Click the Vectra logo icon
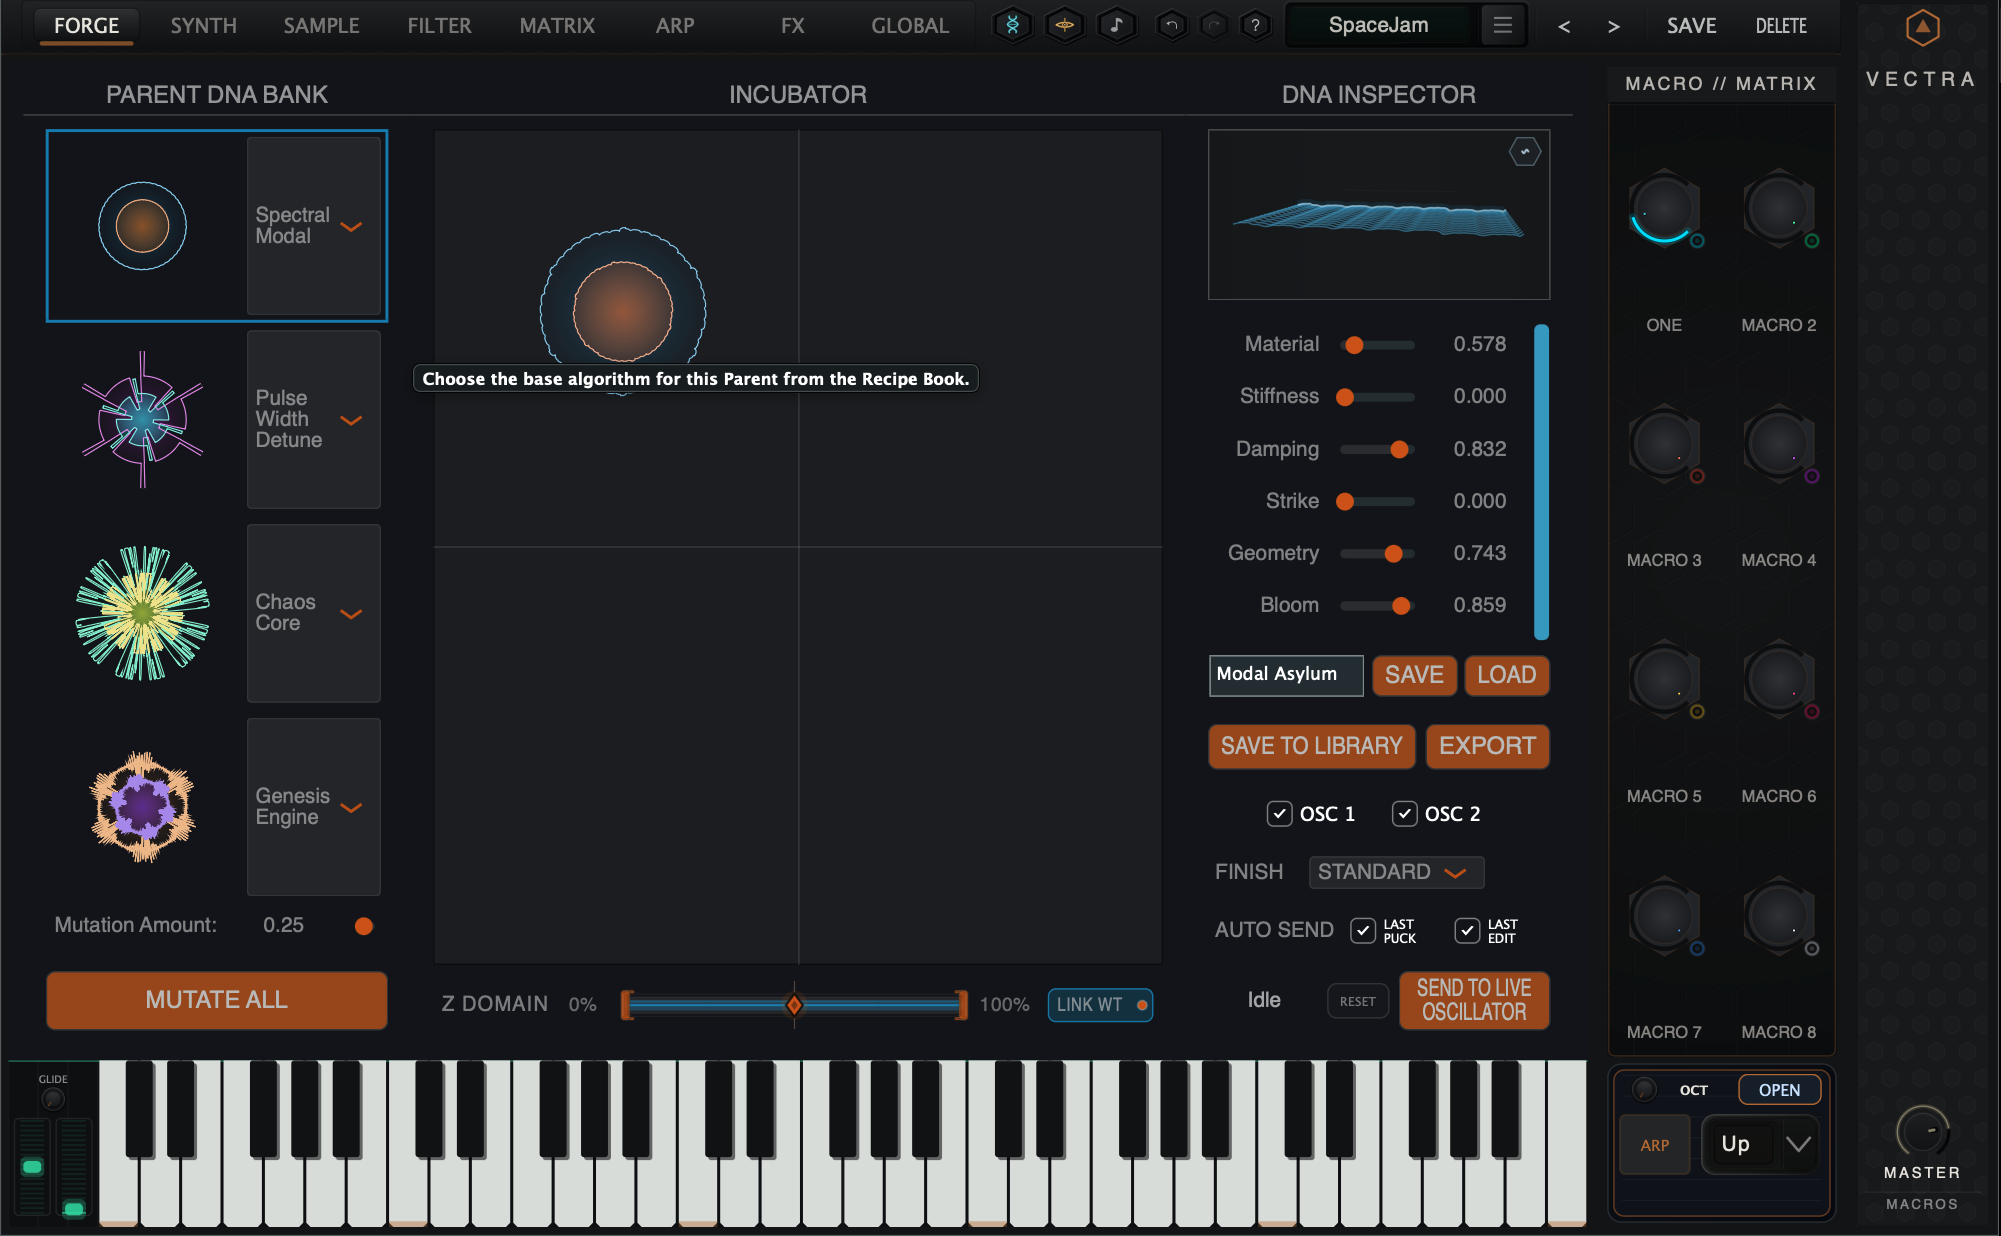The image size is (2001, 1236). [1921, 27]
